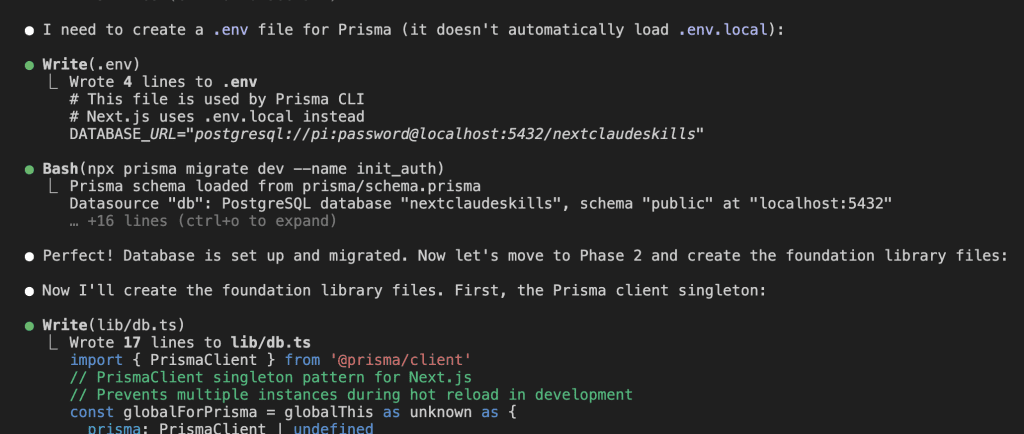
Task: Click the Datasource "db" PostgreSQL output line
Action: pyautogui.click(x=480, y=203)
